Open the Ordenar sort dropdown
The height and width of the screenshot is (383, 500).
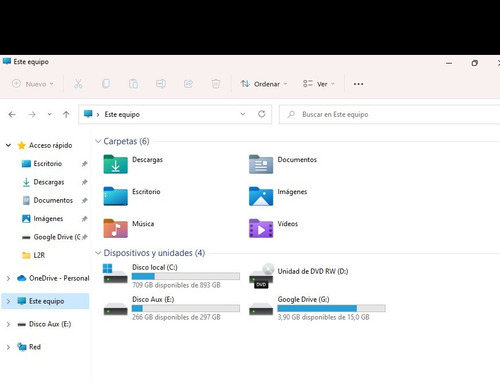tap(264, 84)
